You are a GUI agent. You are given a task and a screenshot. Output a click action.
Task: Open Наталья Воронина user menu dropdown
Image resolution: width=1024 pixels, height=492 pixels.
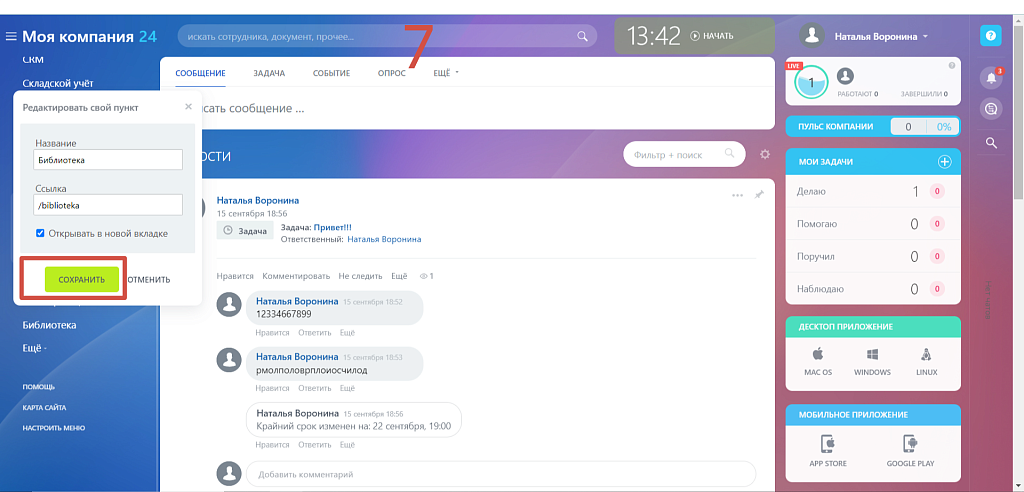coord(880,36)
